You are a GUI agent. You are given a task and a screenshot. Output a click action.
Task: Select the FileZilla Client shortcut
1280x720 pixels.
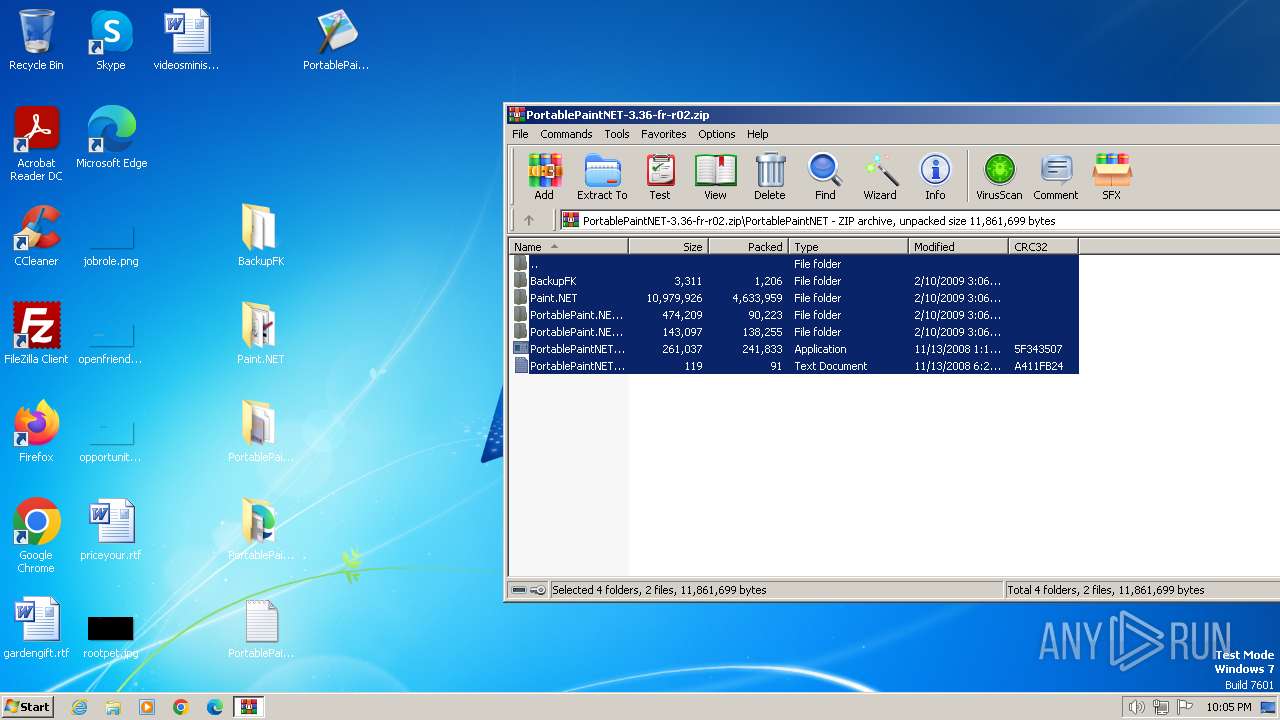tap(36, 334)
